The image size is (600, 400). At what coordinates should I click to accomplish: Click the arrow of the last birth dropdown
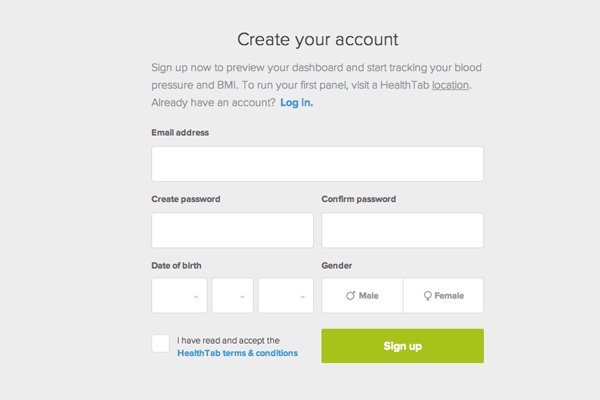click(303, 297)
